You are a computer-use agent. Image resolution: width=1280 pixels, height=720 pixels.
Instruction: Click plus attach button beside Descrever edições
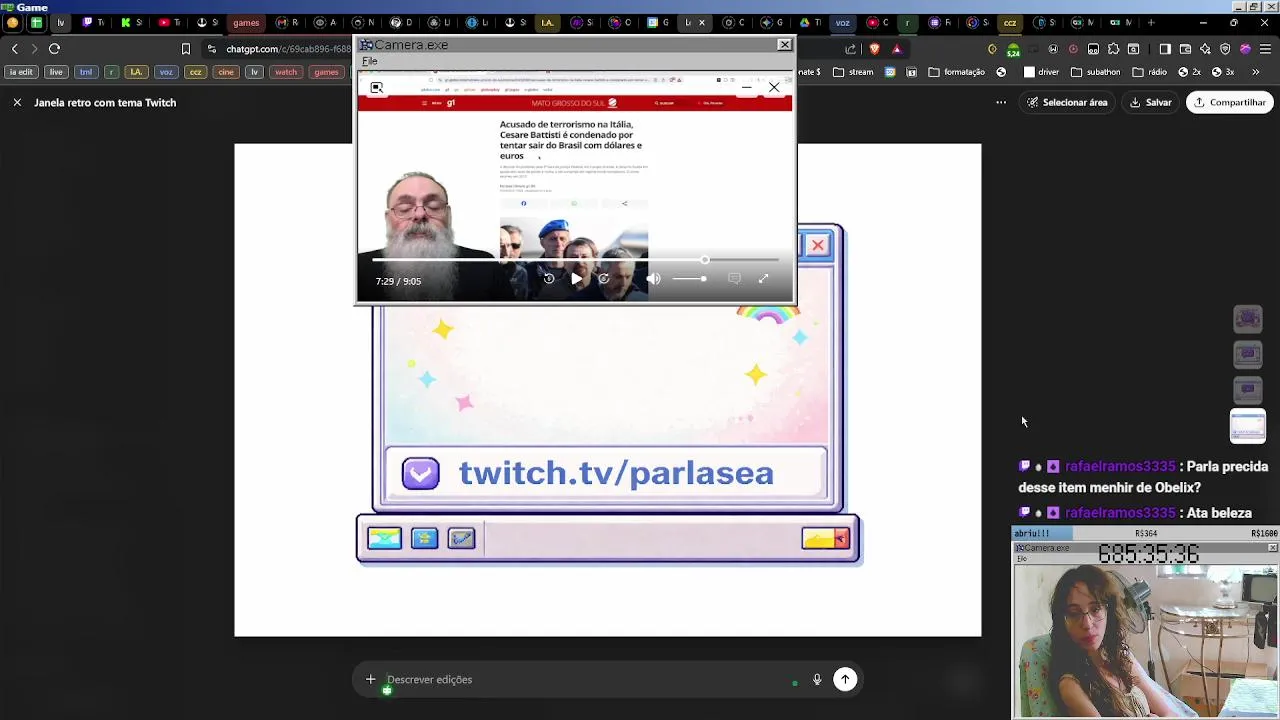pos(370,680)
